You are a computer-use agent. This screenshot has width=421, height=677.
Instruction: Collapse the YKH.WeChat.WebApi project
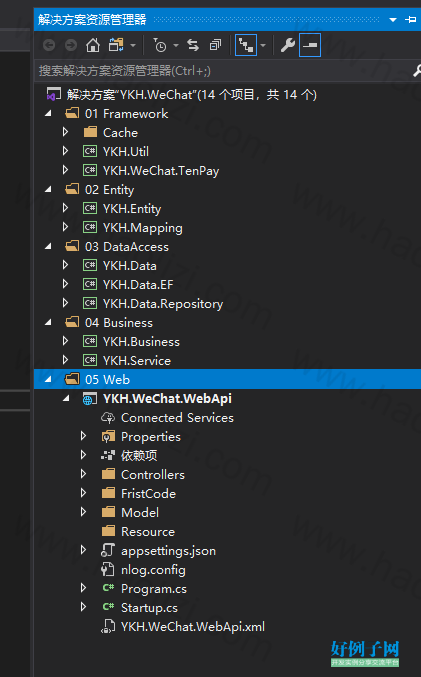[x=66, y=399]
